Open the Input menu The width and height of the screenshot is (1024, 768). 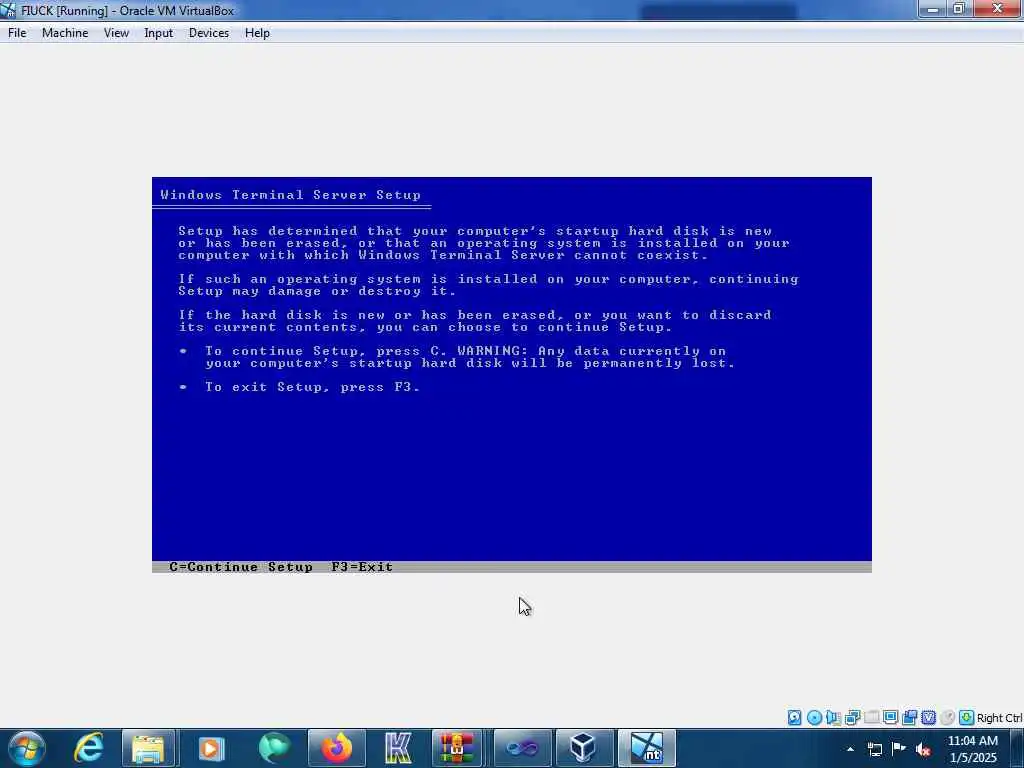coord(158,33)
